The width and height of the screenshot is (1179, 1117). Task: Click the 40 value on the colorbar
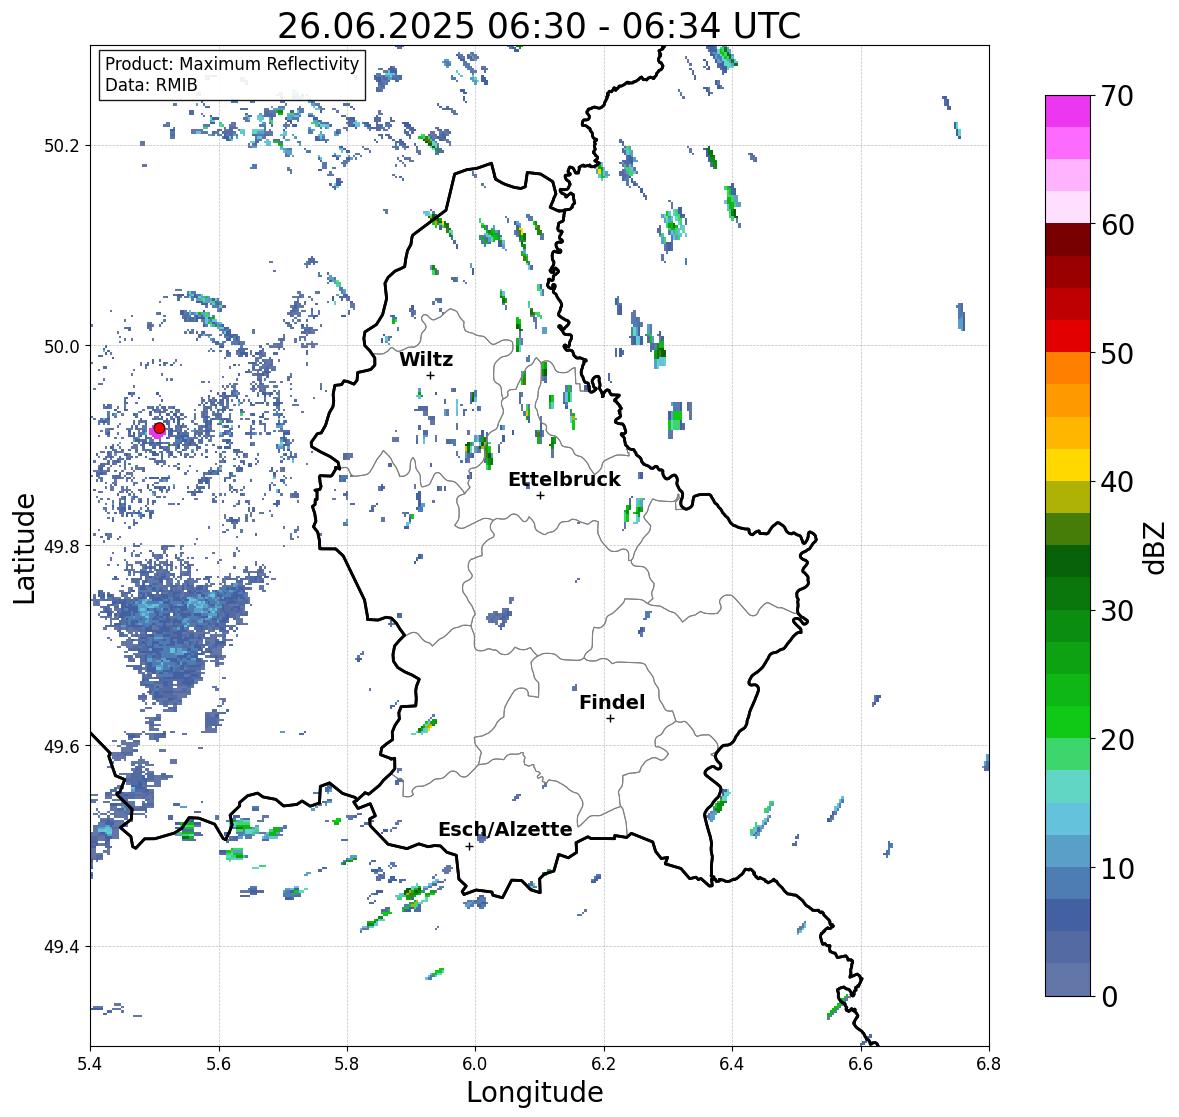click(1117, 482)
